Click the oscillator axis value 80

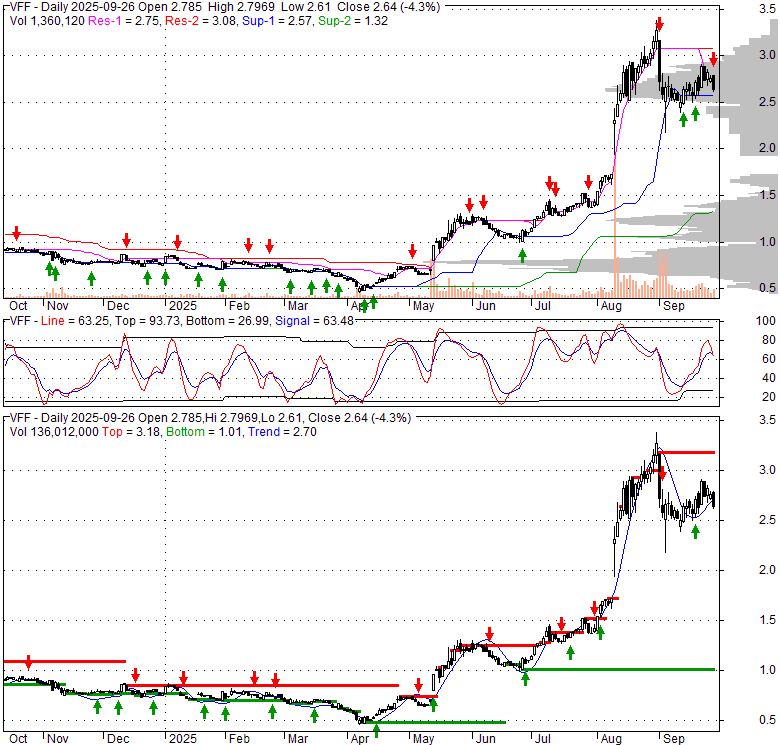pyautogui.click(x=769, y=340)
